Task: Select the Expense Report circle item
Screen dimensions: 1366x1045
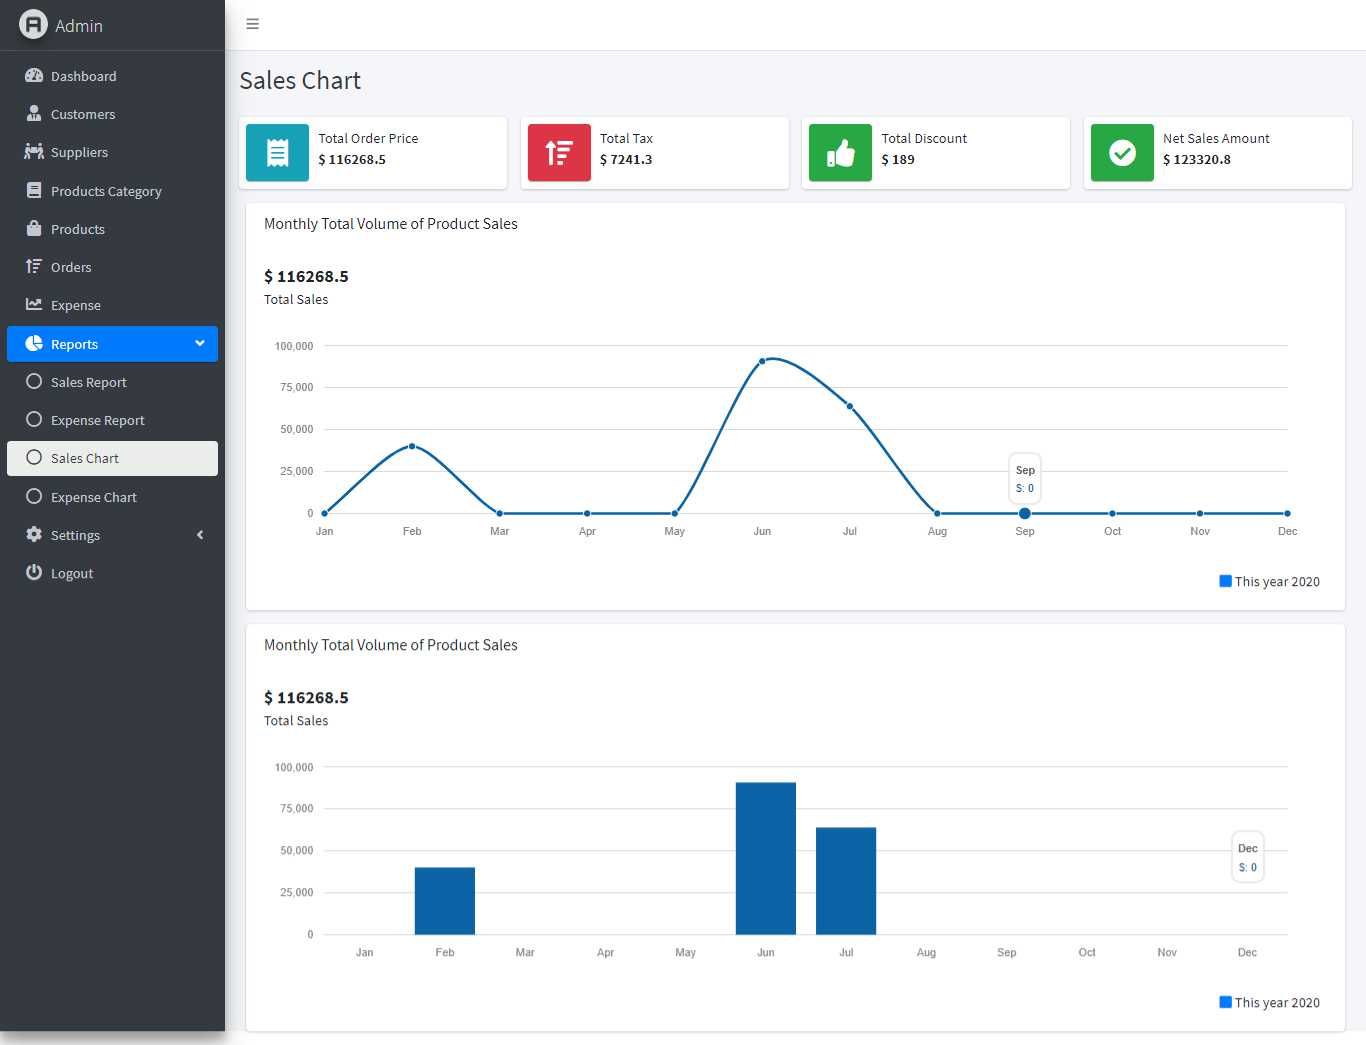Action: (34, 420)
